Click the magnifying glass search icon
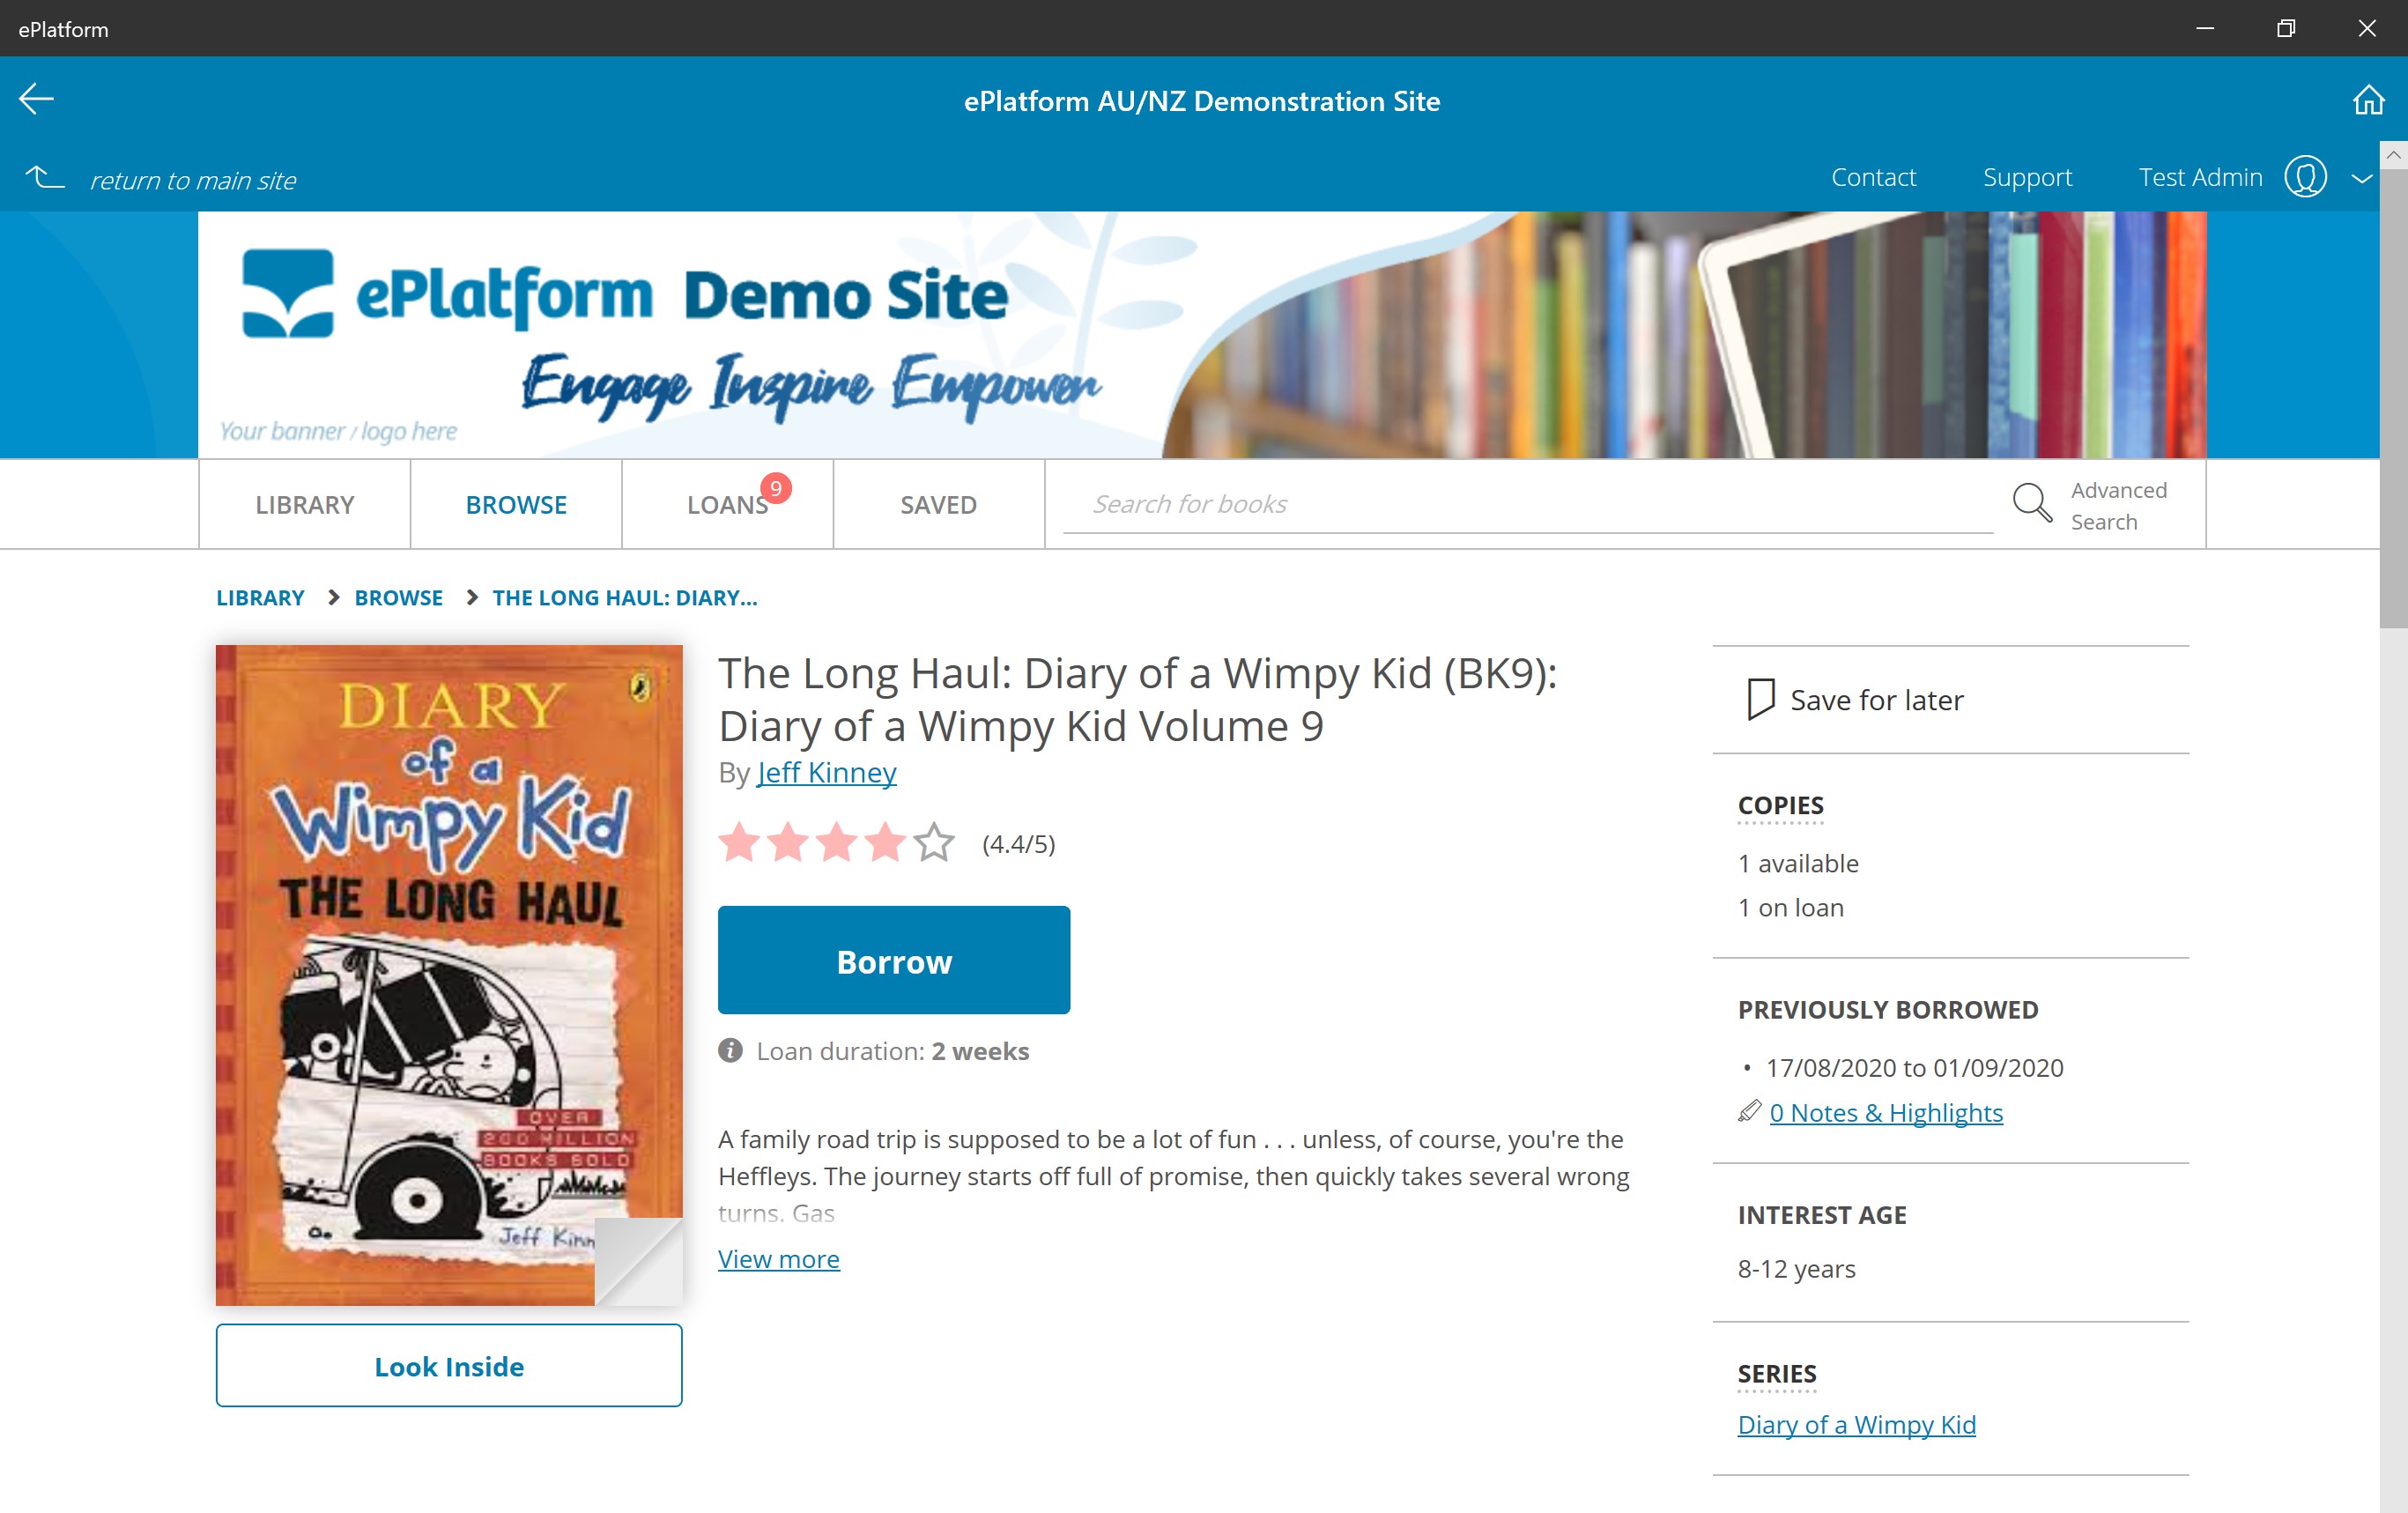 click(2031, 503)
